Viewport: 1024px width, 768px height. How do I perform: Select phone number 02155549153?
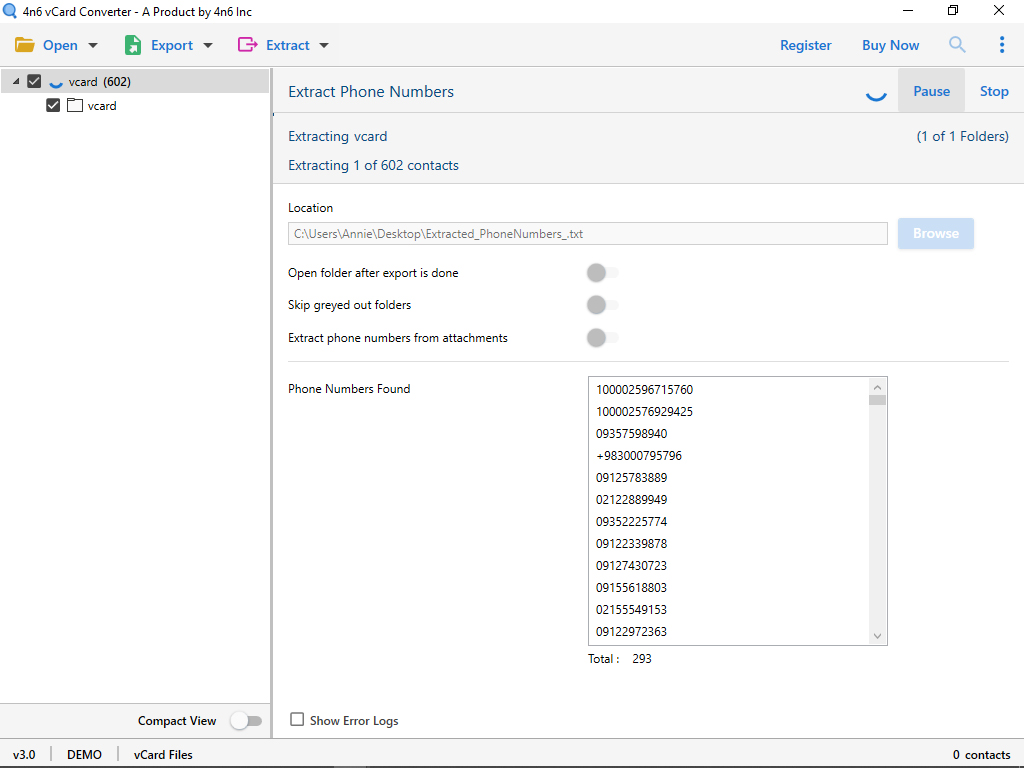tap(632, 609)
